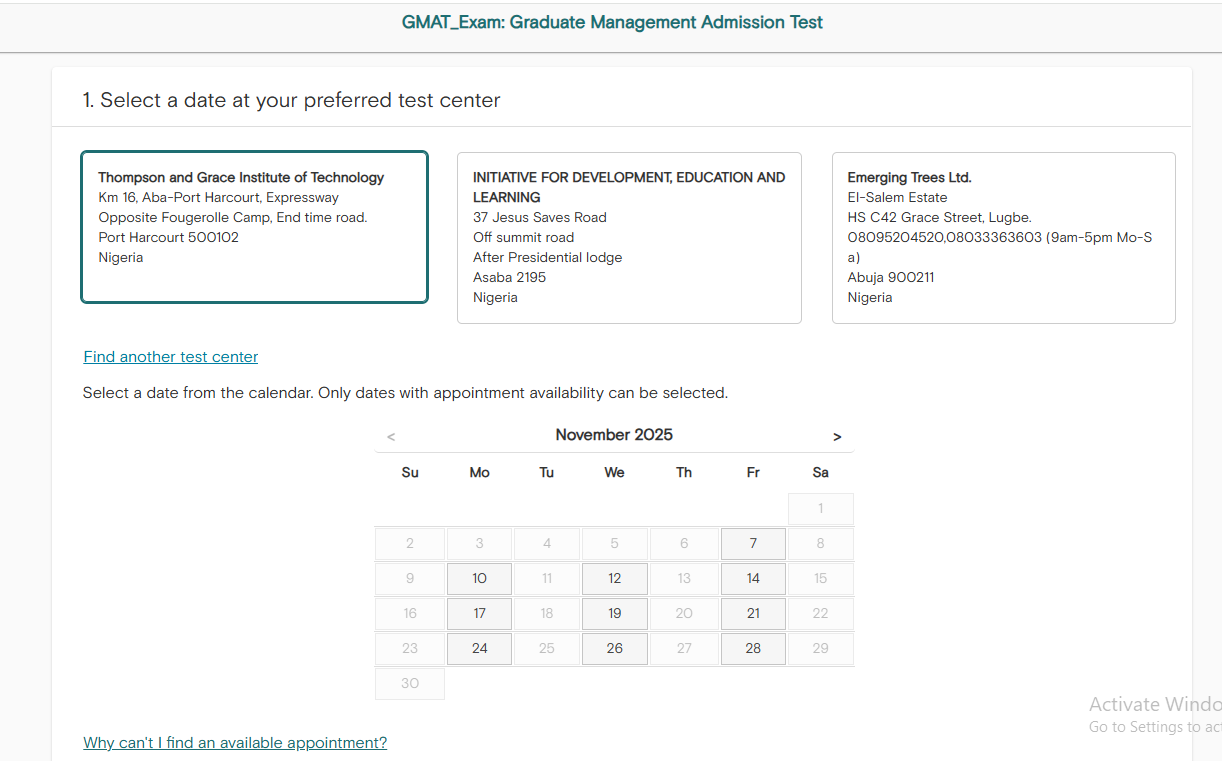Select November 26 on the calendar
Viewport: 1222px width, 761px height.
coord(614,648)
